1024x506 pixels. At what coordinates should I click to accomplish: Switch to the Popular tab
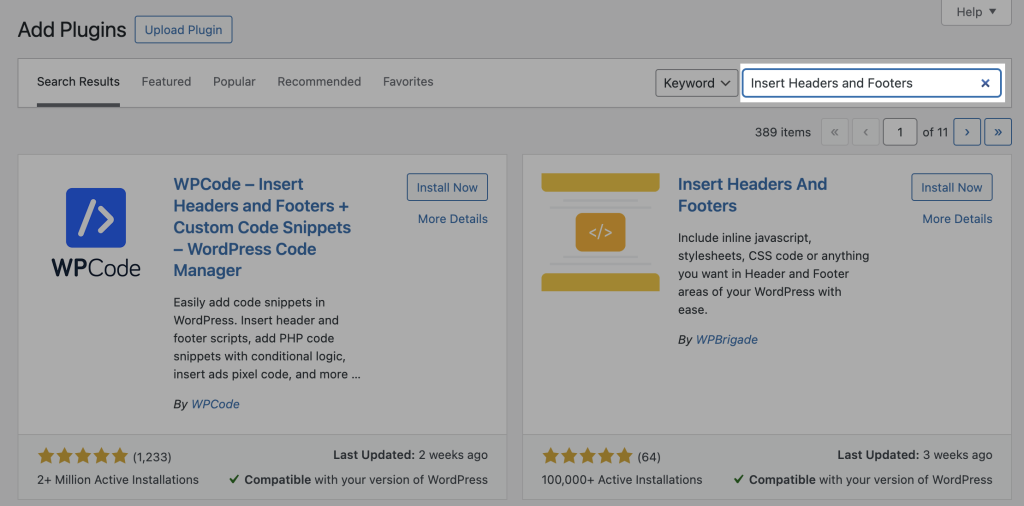pos(234,82)
